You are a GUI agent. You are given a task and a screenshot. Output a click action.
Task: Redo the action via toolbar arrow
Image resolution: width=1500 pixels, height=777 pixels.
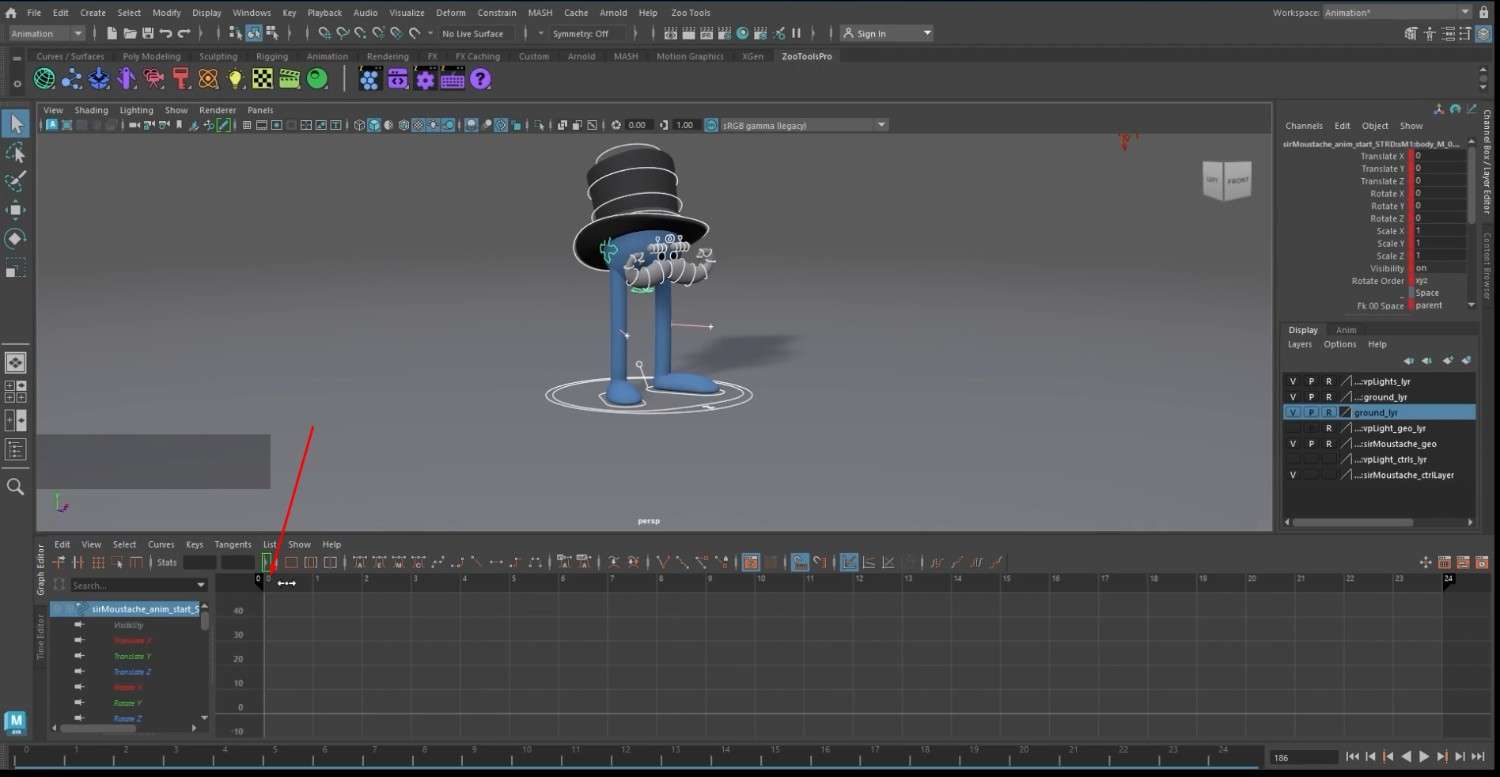184,33
